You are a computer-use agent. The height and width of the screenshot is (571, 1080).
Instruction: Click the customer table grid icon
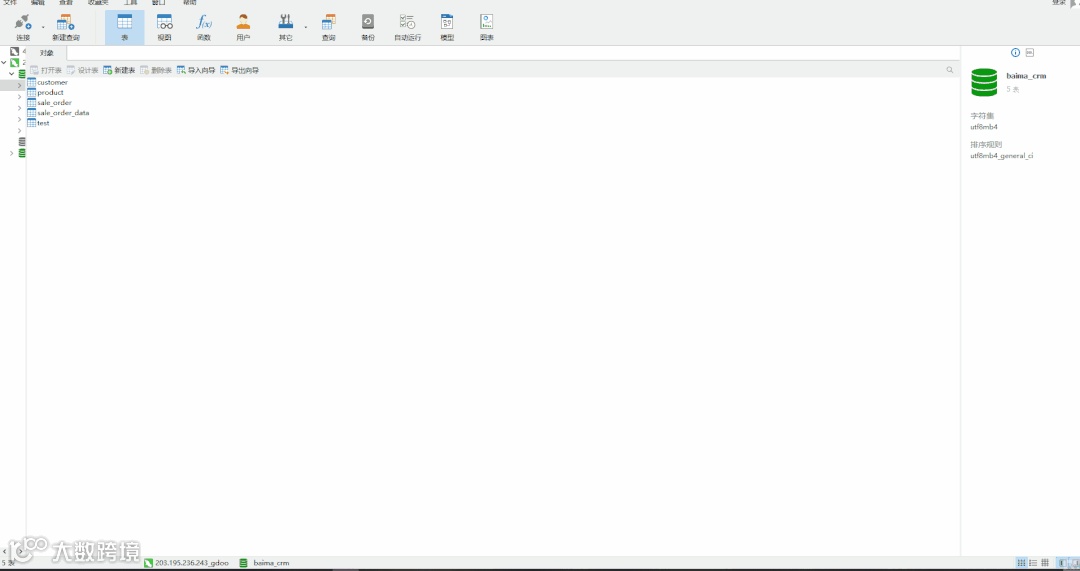[x=32, y=82]
